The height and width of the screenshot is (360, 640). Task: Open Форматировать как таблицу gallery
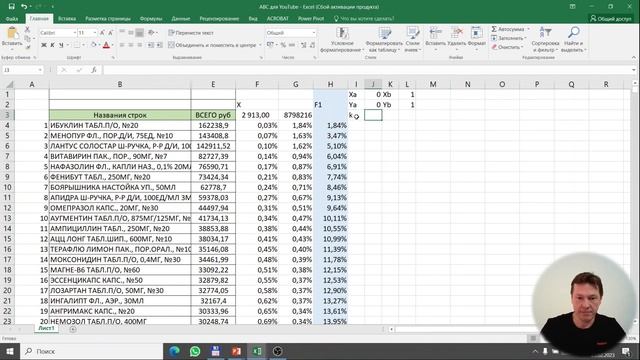pyautogui.click(x=384, y=39)
